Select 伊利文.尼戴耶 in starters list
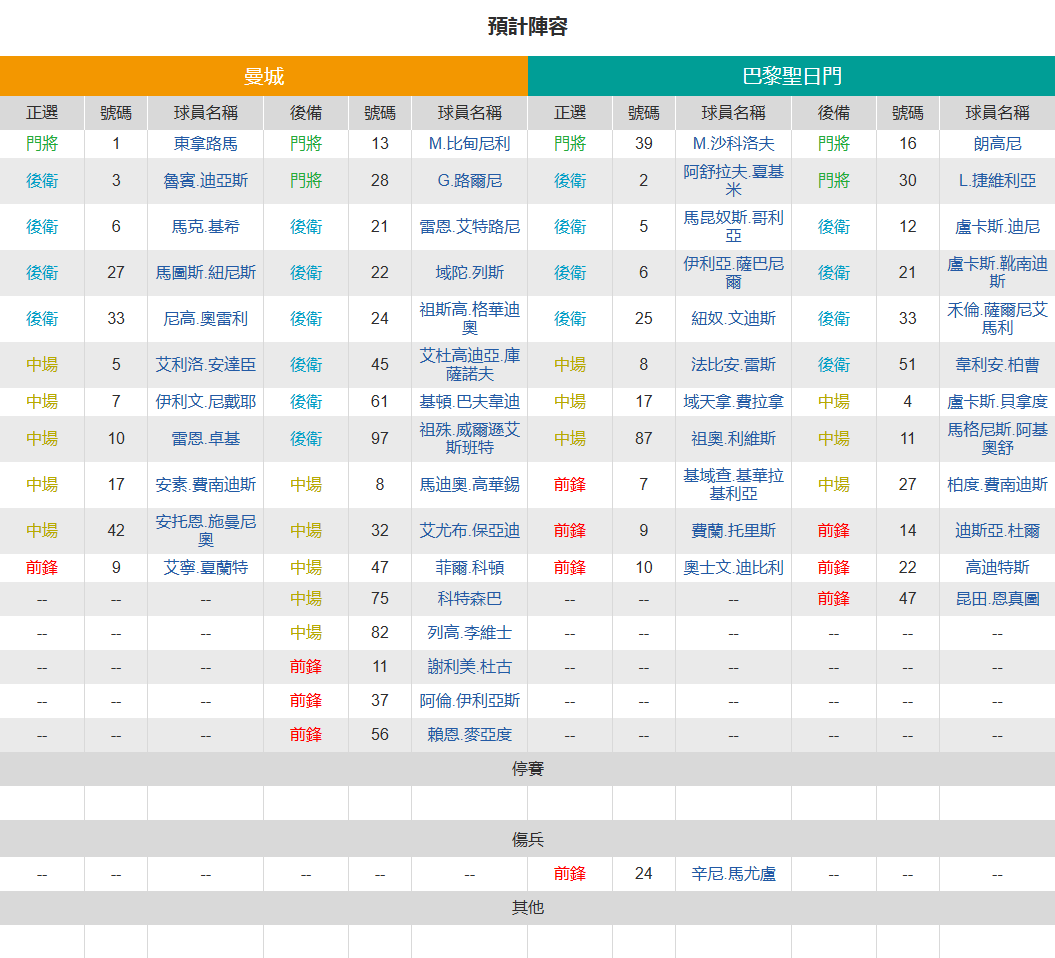The height and width of the screenshot is (958, 1055). coord(205,402)
